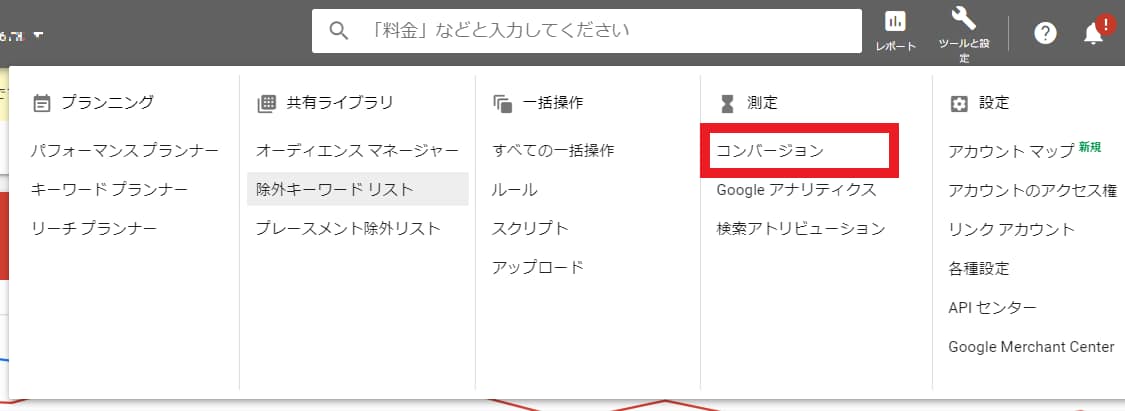Open すべての一括操作
The image size is (1125, 411).
tap(553, 151)
